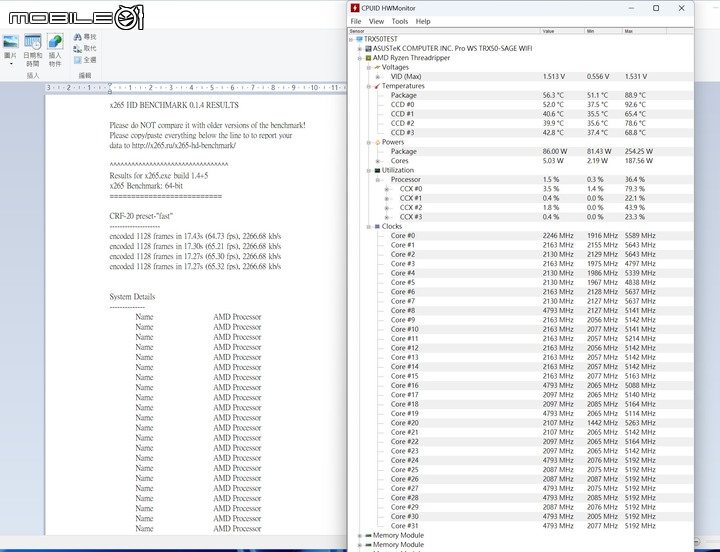Image resolution: width=720 pixels, height=552 pixels.
Task: Click the Temperatures thermometer icon
Action: 377,86
